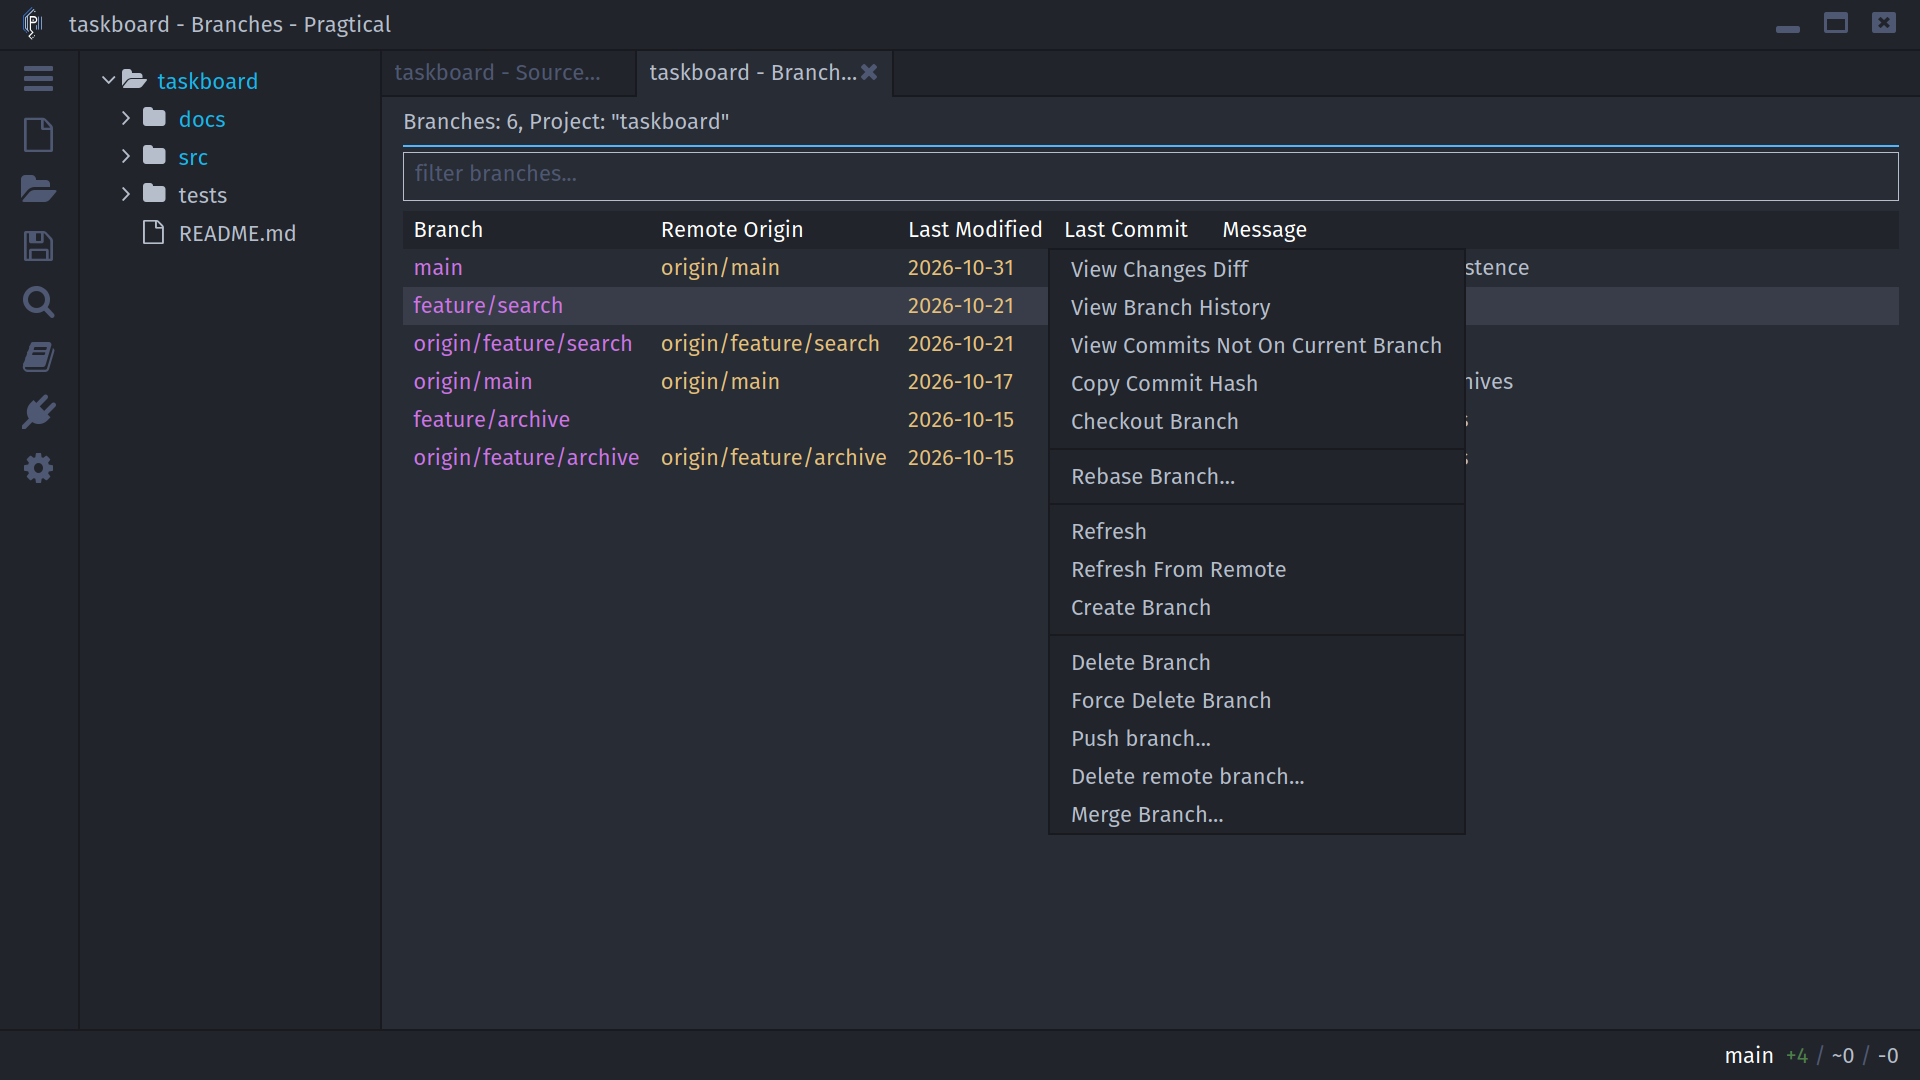Select the src folder label
This screenshot has width=1920, height=1080.
point(193,157)
